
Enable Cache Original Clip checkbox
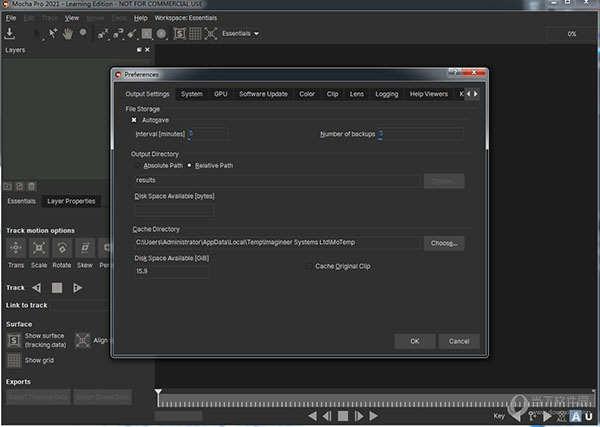[x=310, y=266]
